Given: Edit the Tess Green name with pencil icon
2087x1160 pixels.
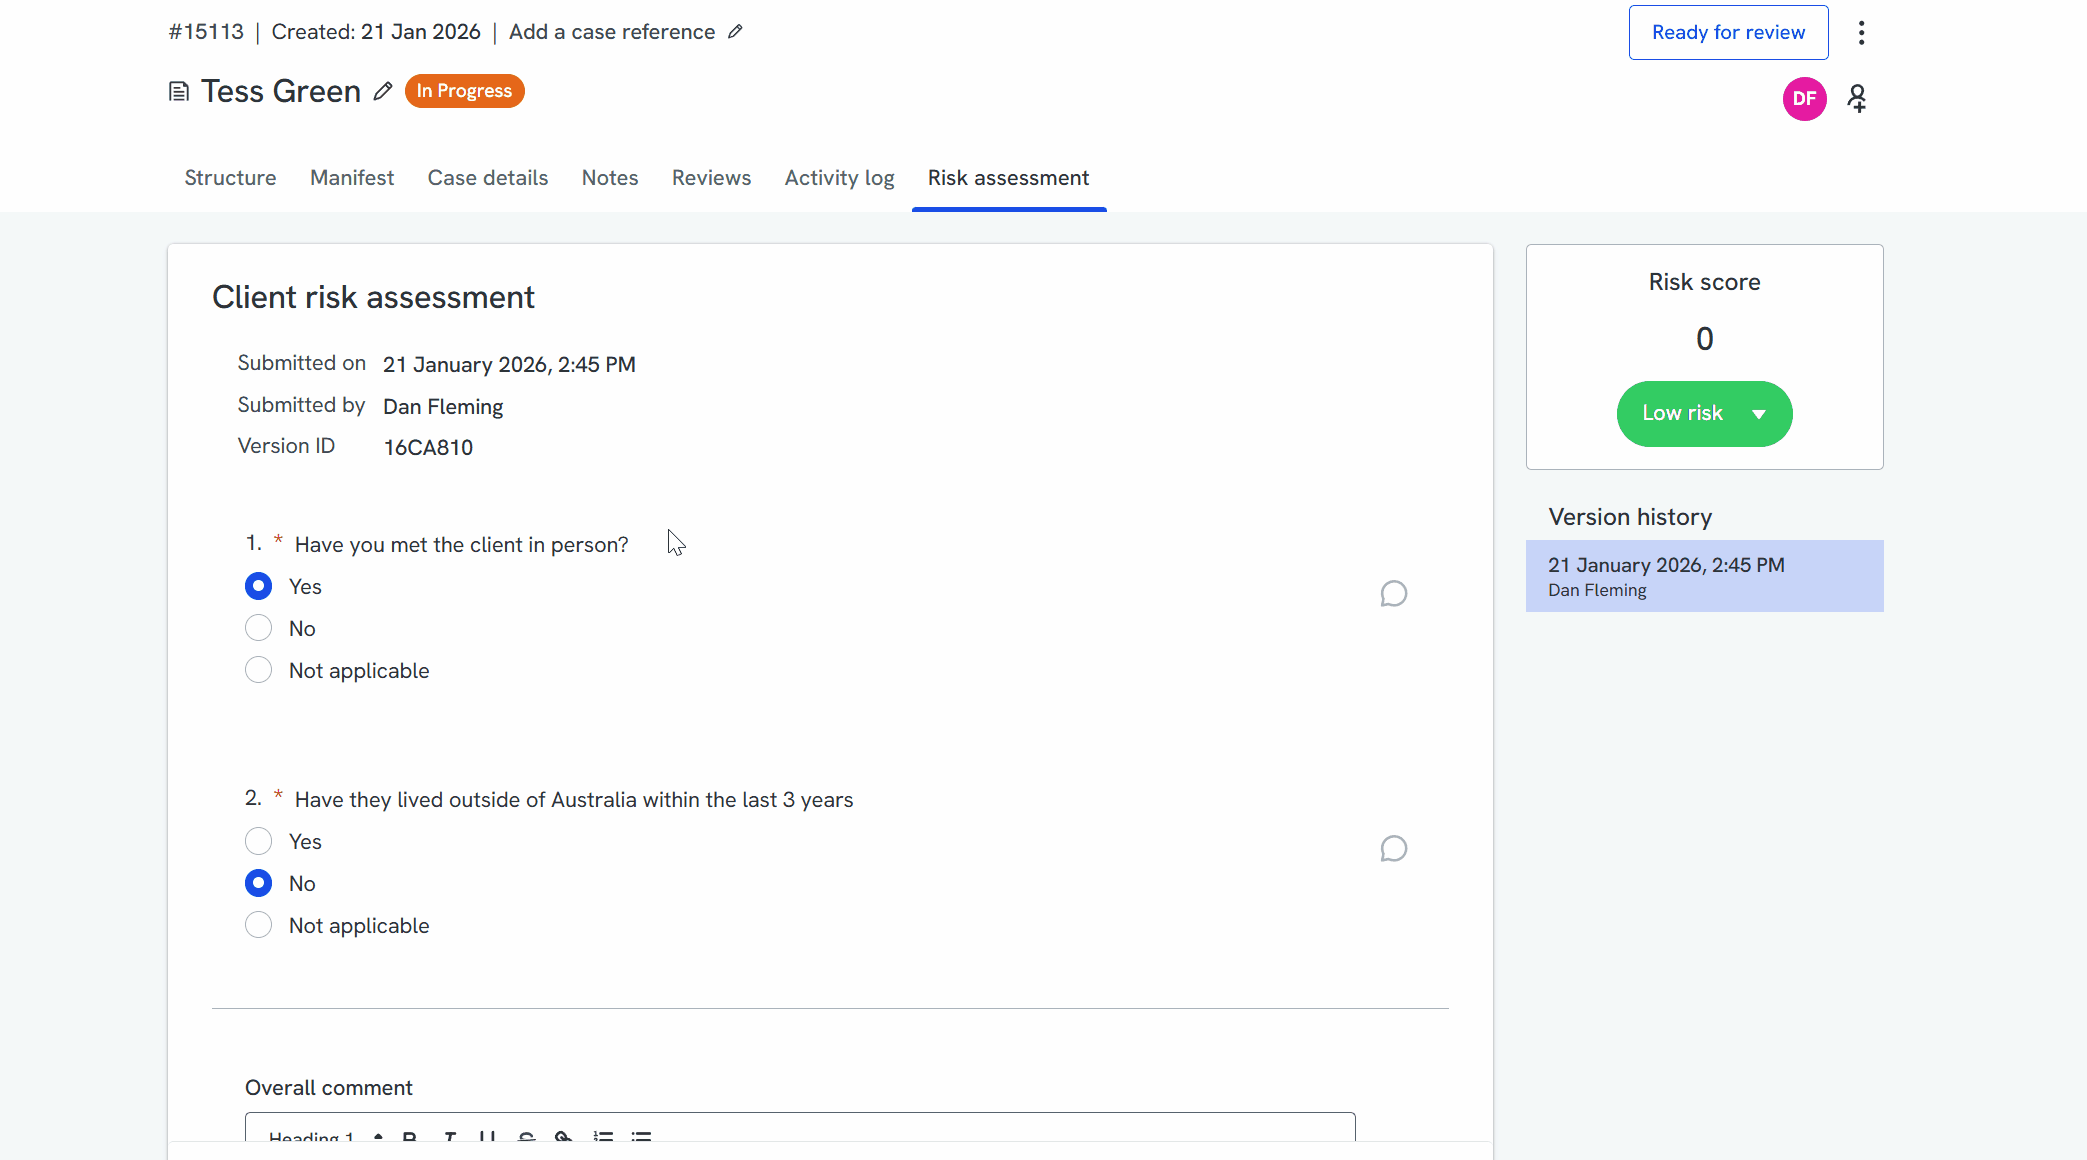Looking at the screenshot, I should [382, 92].
